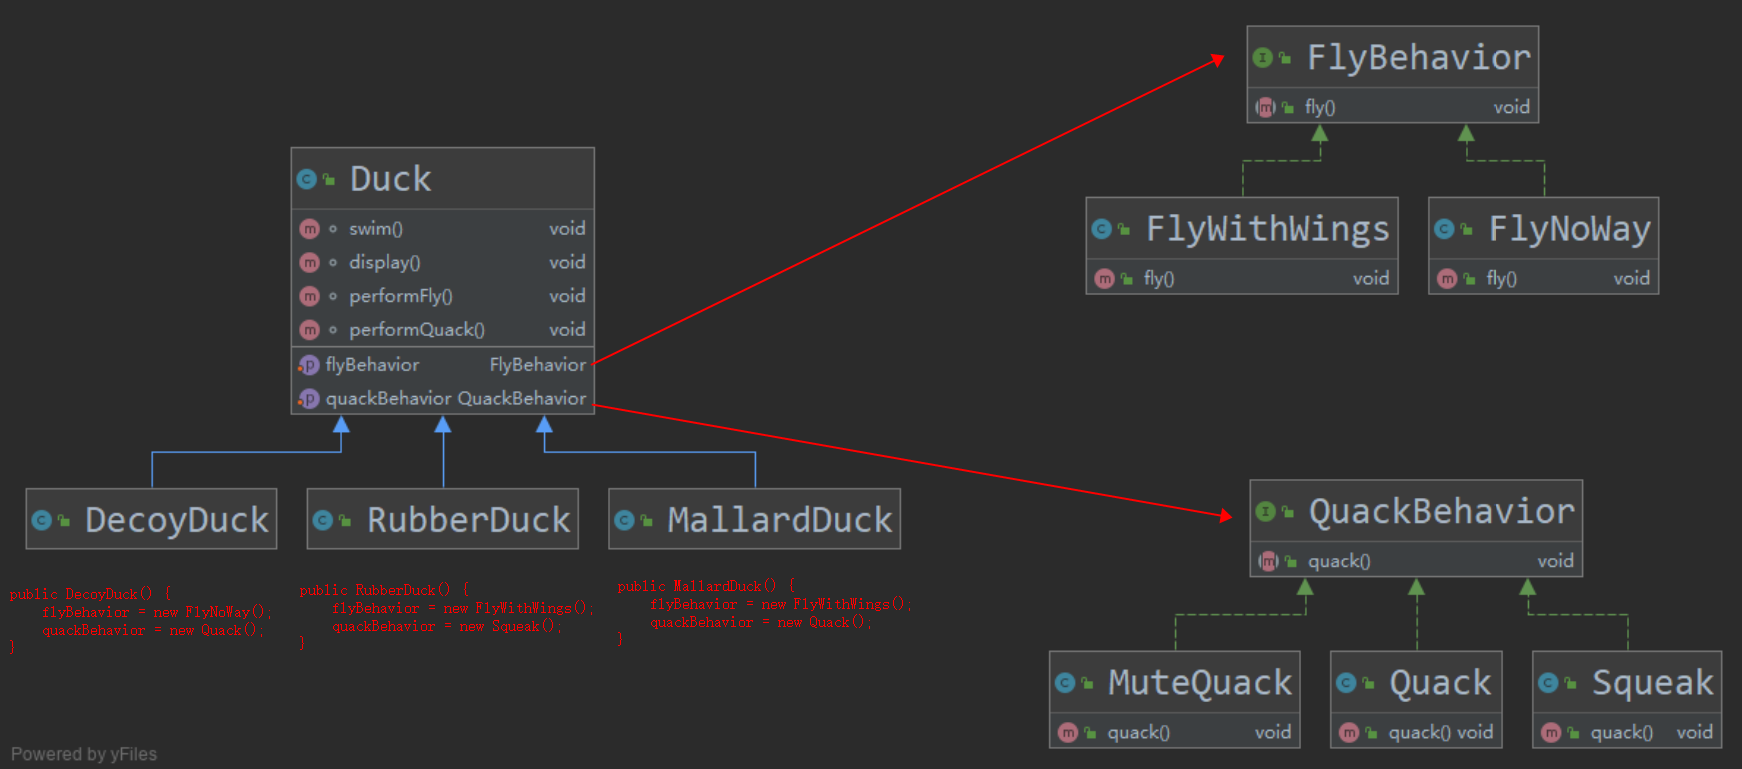Select the FlyNoWay class title
The image size is (1742, 769).
pyautogui.click(x=1569, y=229)
